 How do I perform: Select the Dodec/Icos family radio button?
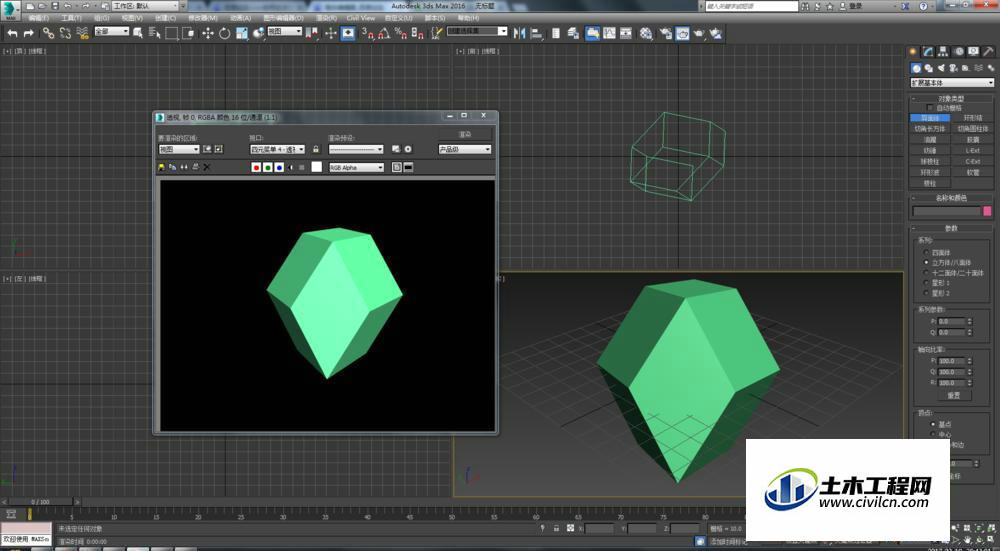click(x=926, y=273)
